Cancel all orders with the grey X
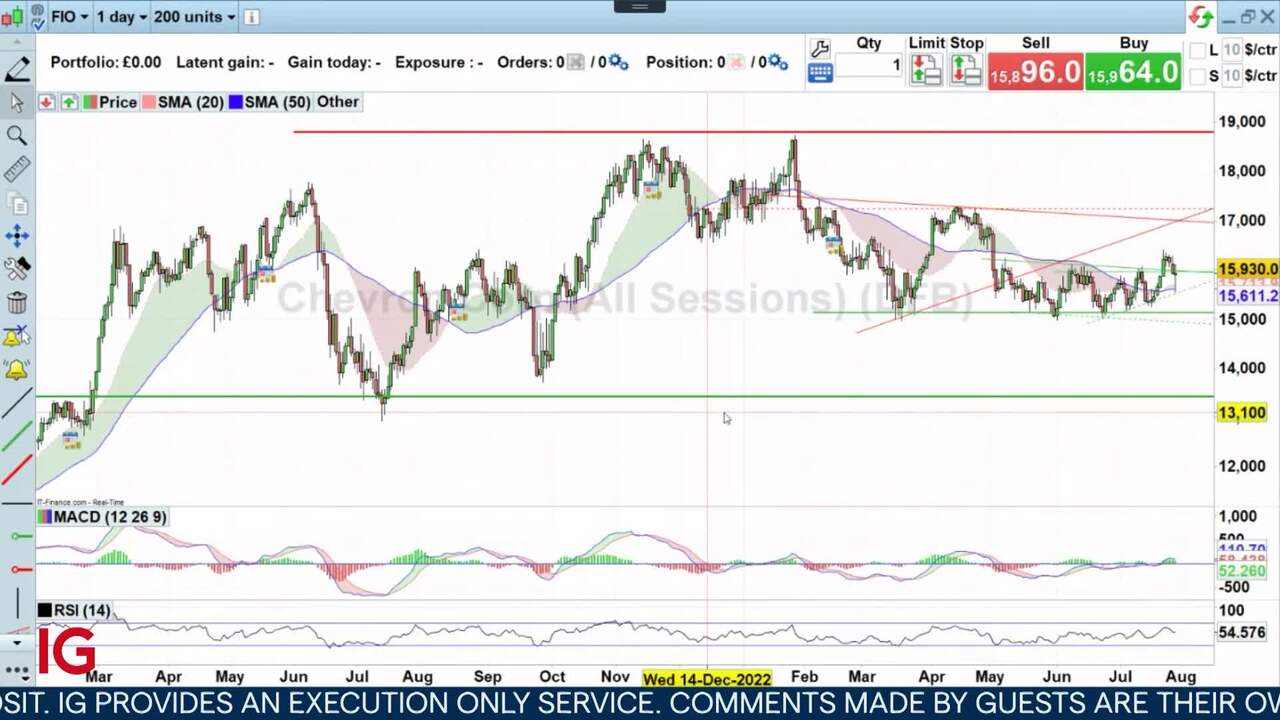Viewport: 1280px width, 720px height. [x=576, y=62]
